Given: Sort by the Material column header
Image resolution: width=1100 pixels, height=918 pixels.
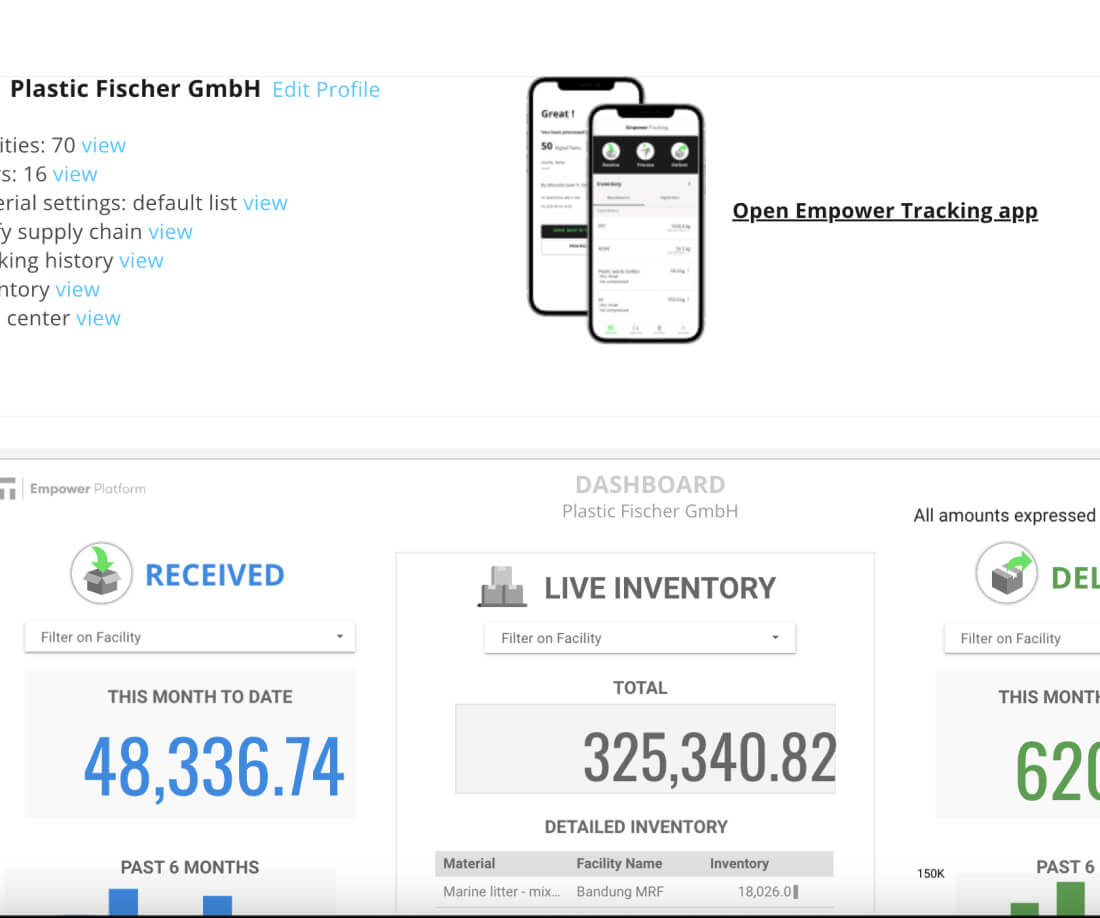Looking at the screenshot, I should [x=469, y=863].
